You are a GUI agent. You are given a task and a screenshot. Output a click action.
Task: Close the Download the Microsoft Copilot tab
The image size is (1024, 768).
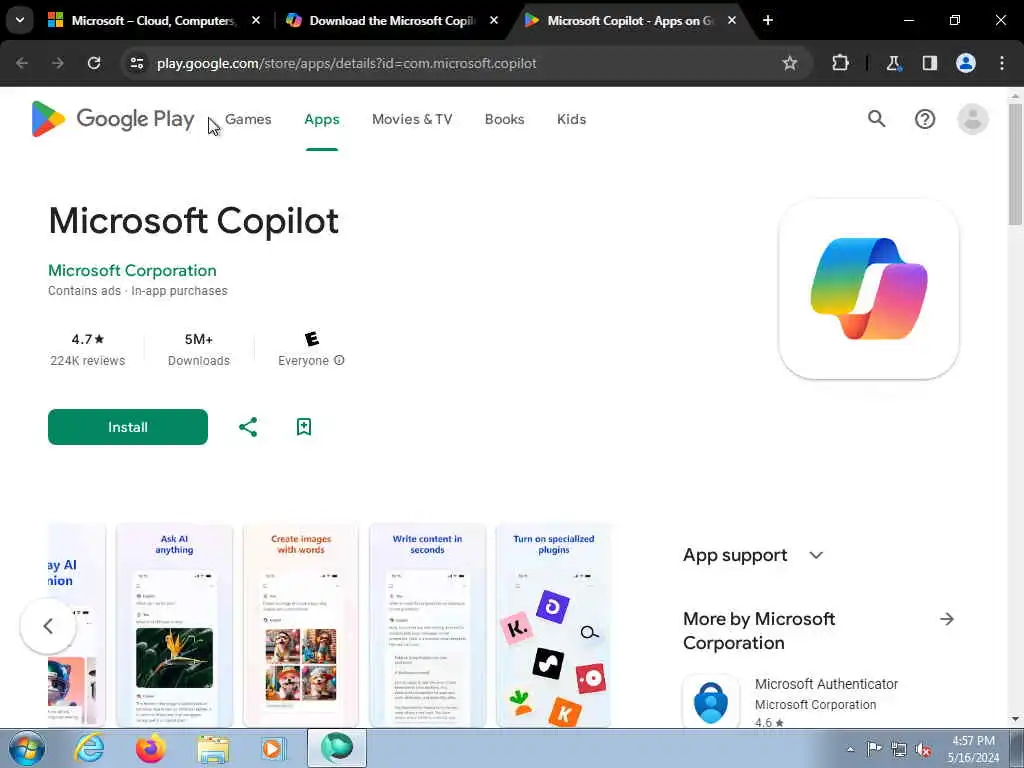(494, 20)
